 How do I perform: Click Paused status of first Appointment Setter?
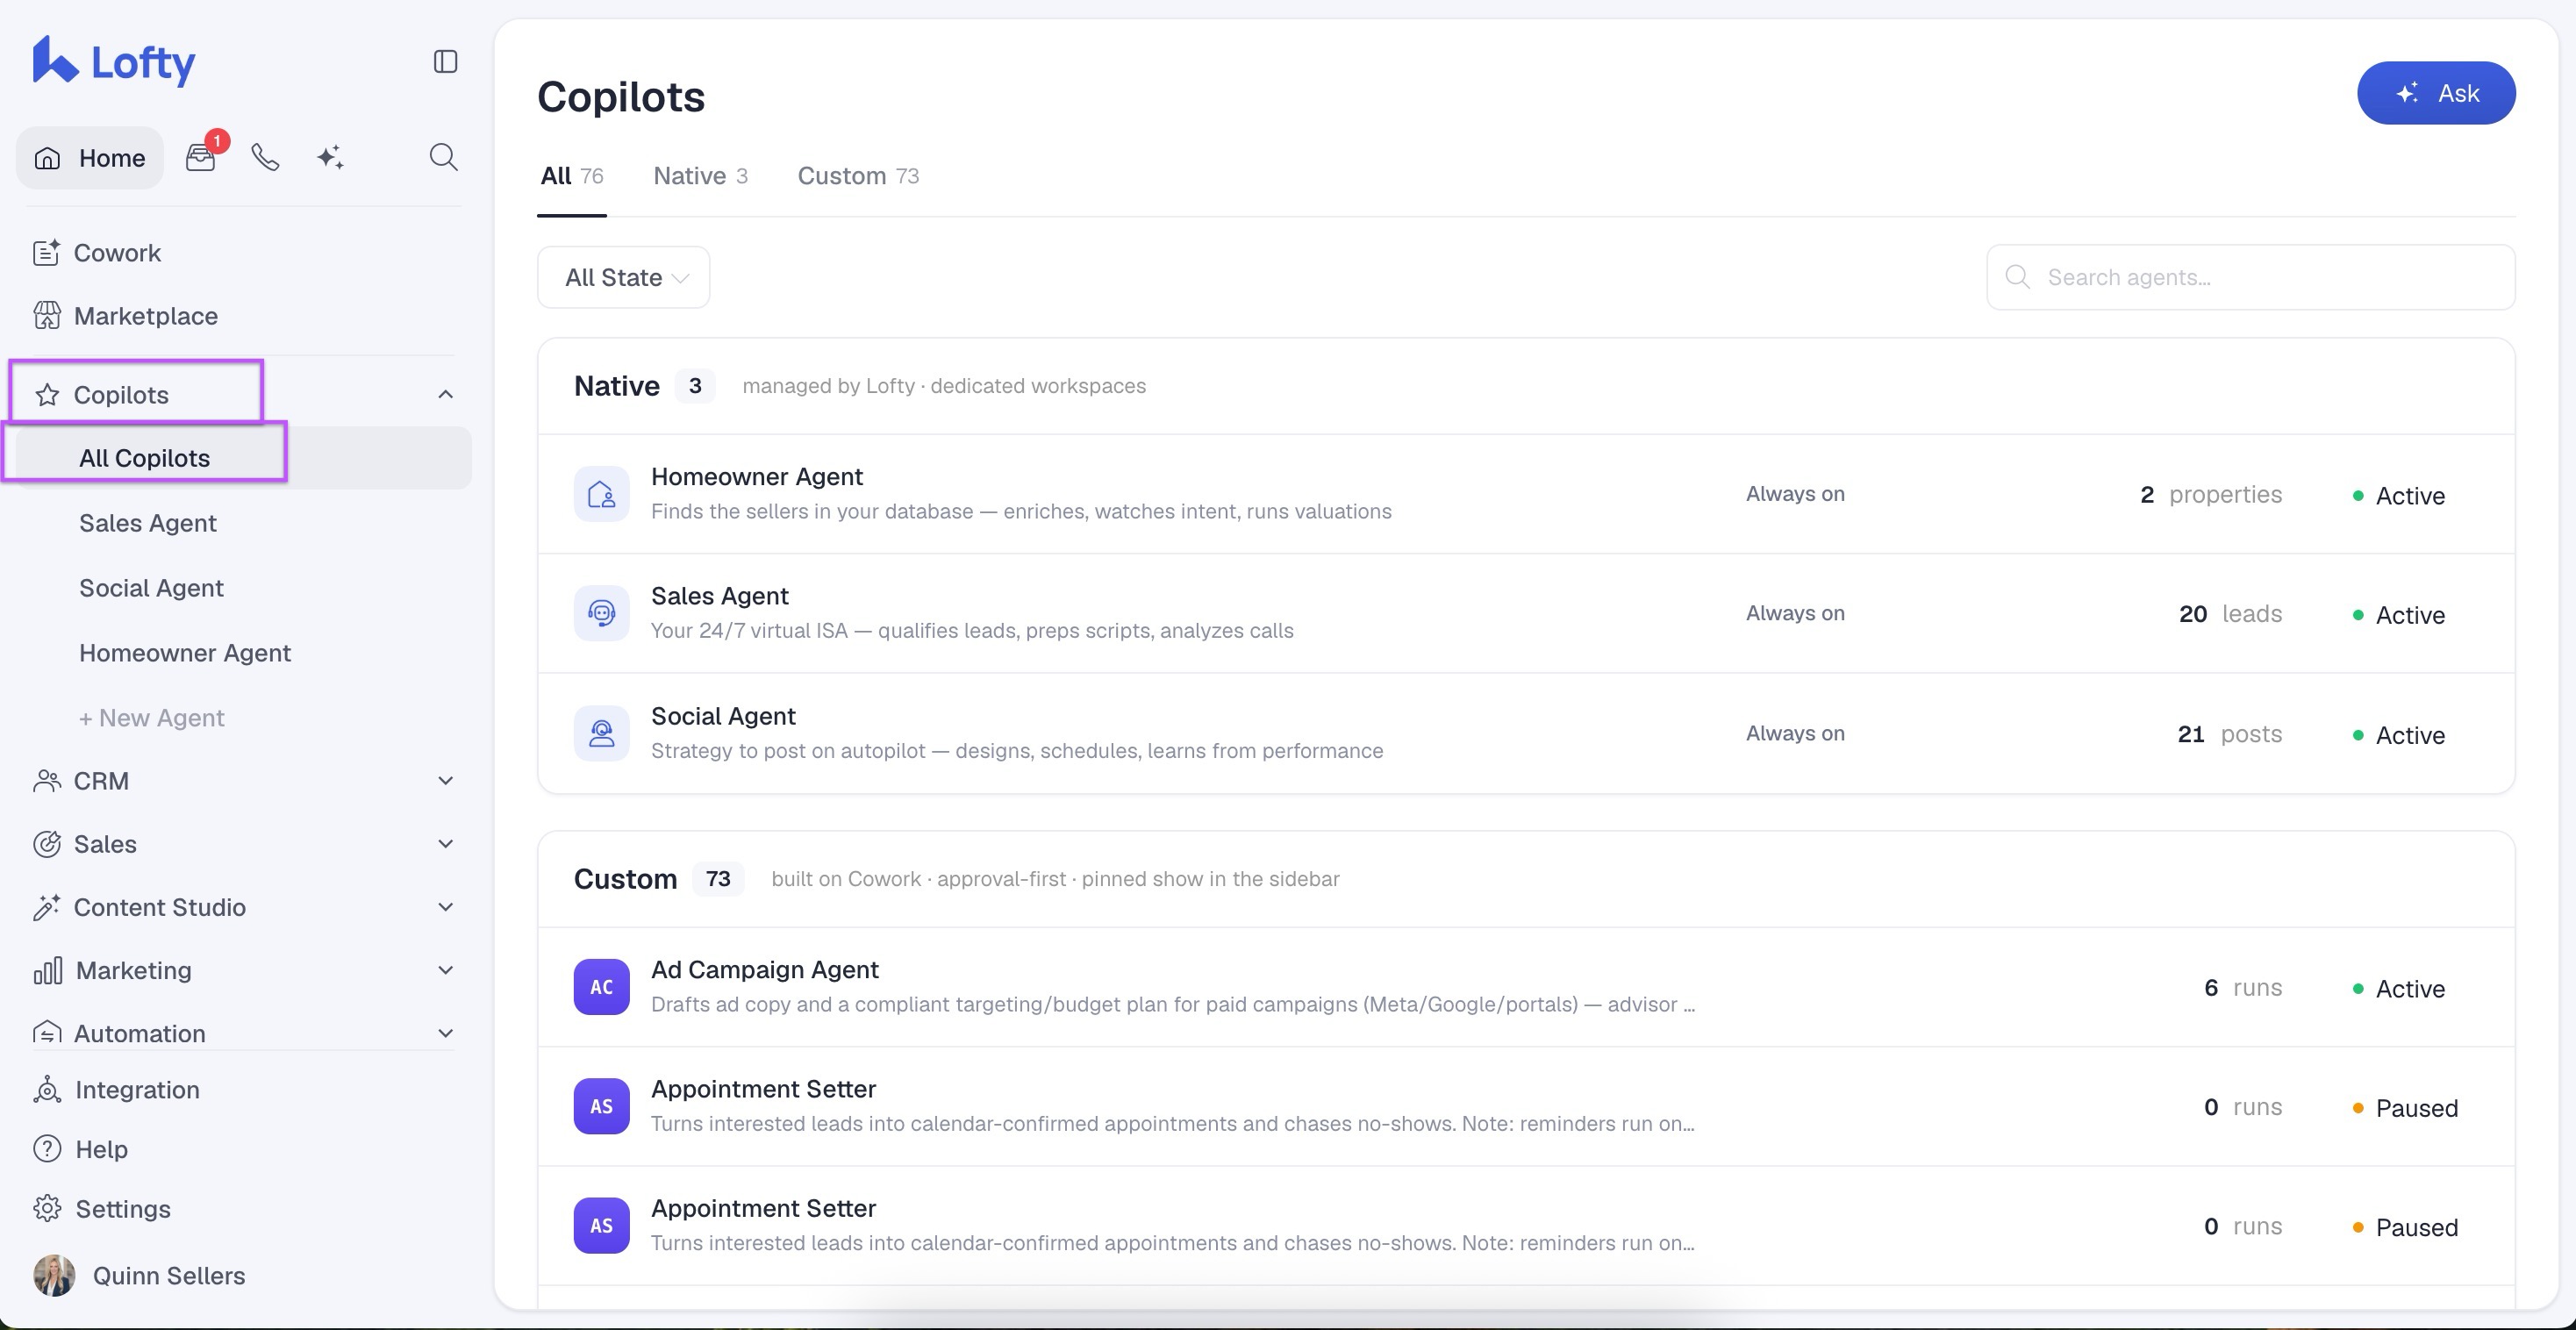[2405, 1108]
